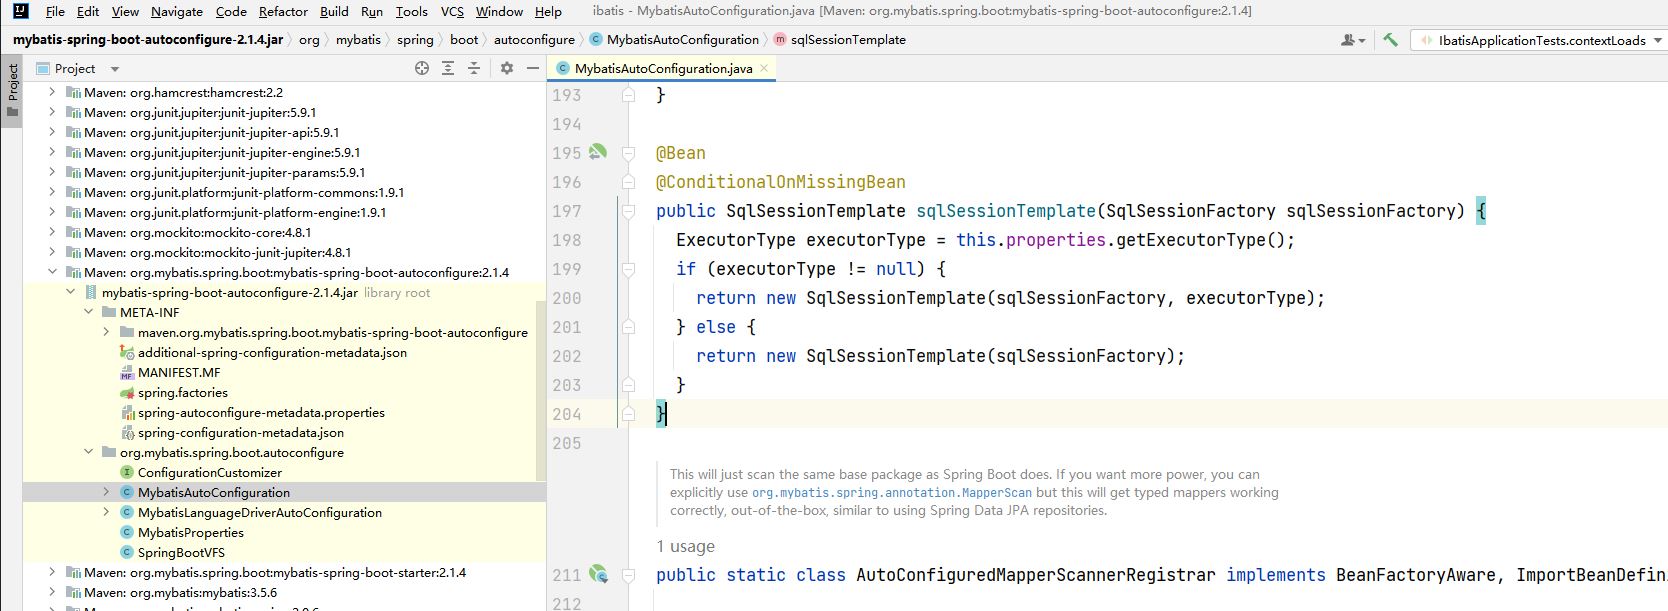1668x611 pixels.
Task: Select the MybatisProperties class
Action: tap(190, 532)
